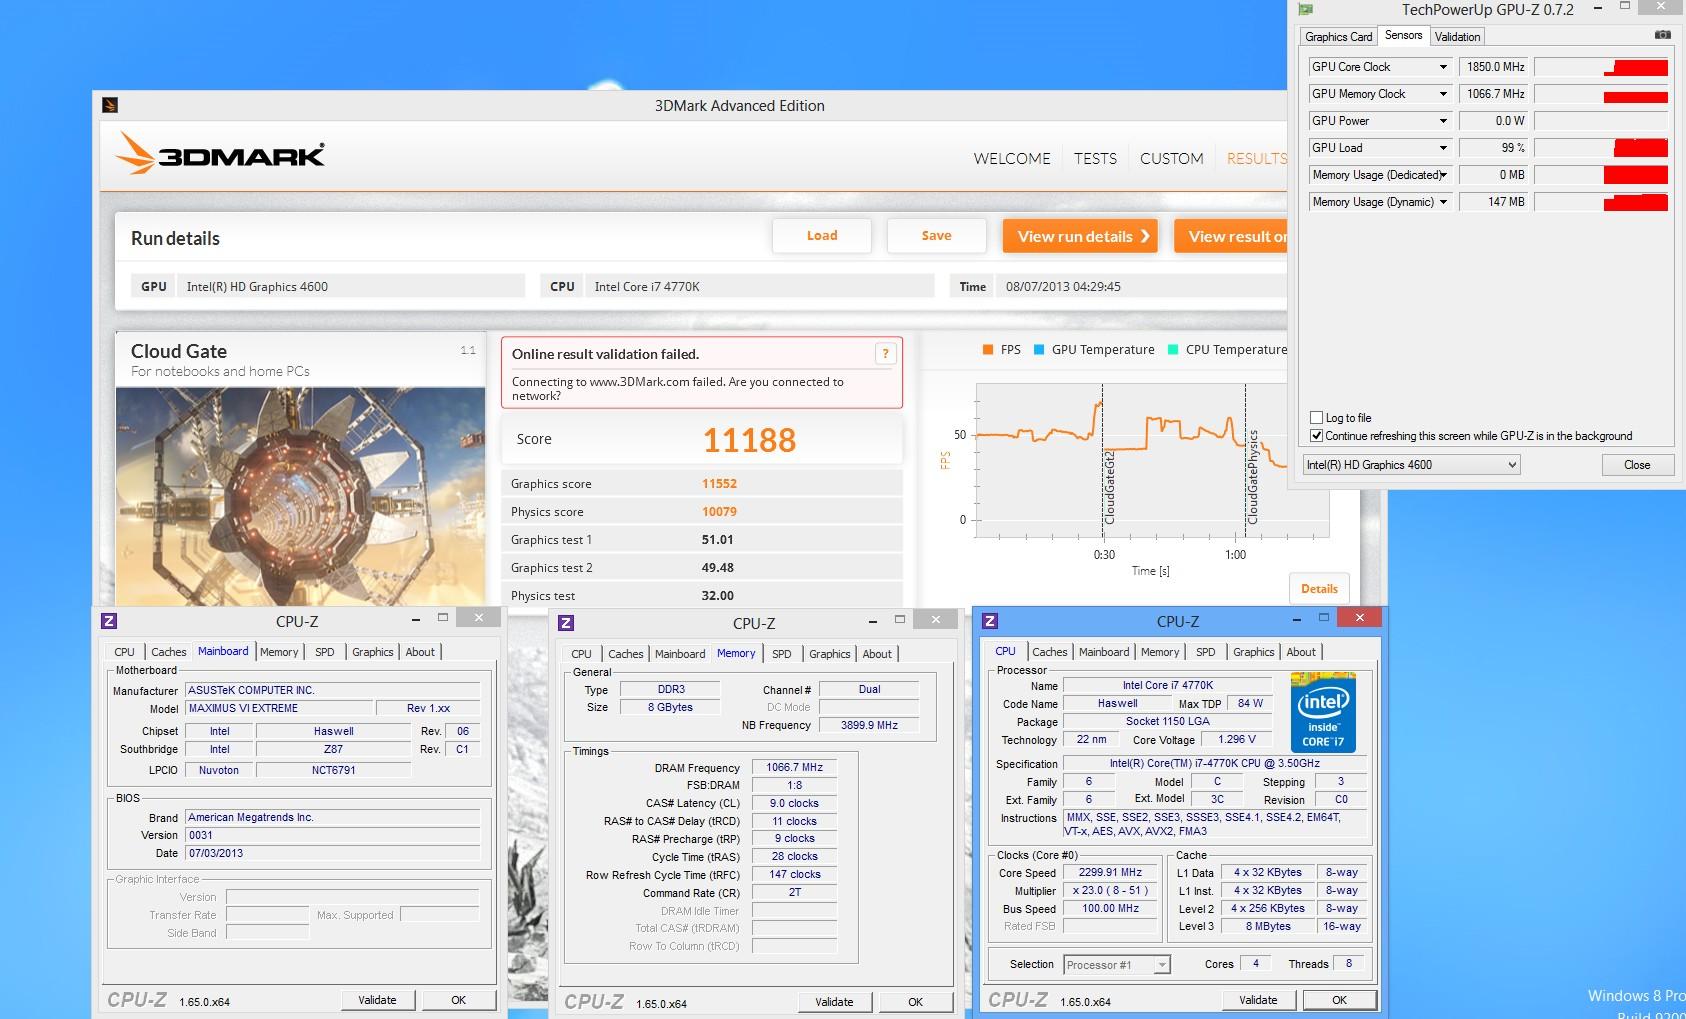Click the CPU-Z CPU window Z icon

click(990, 621)
